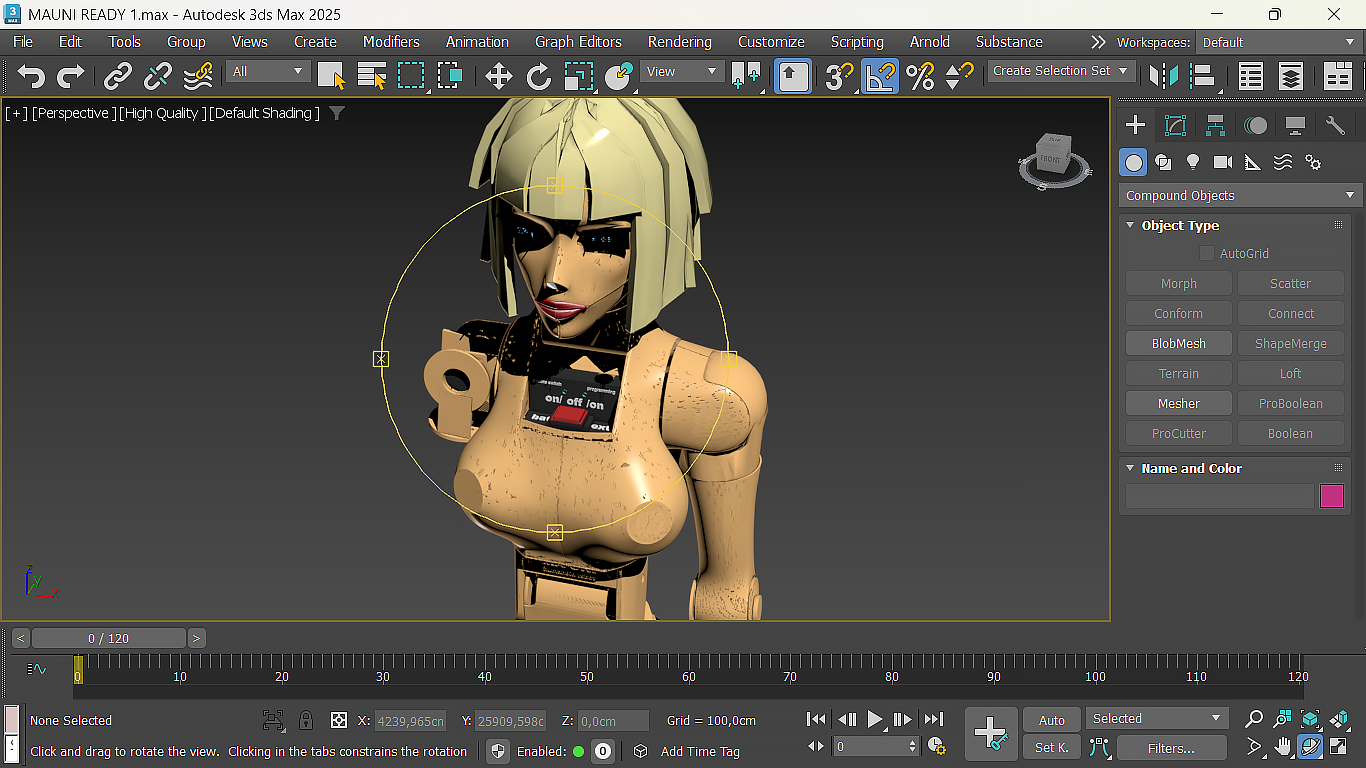
Task: Activate the Bind to Space Warp tool
Action: click(x=198, y=76)
